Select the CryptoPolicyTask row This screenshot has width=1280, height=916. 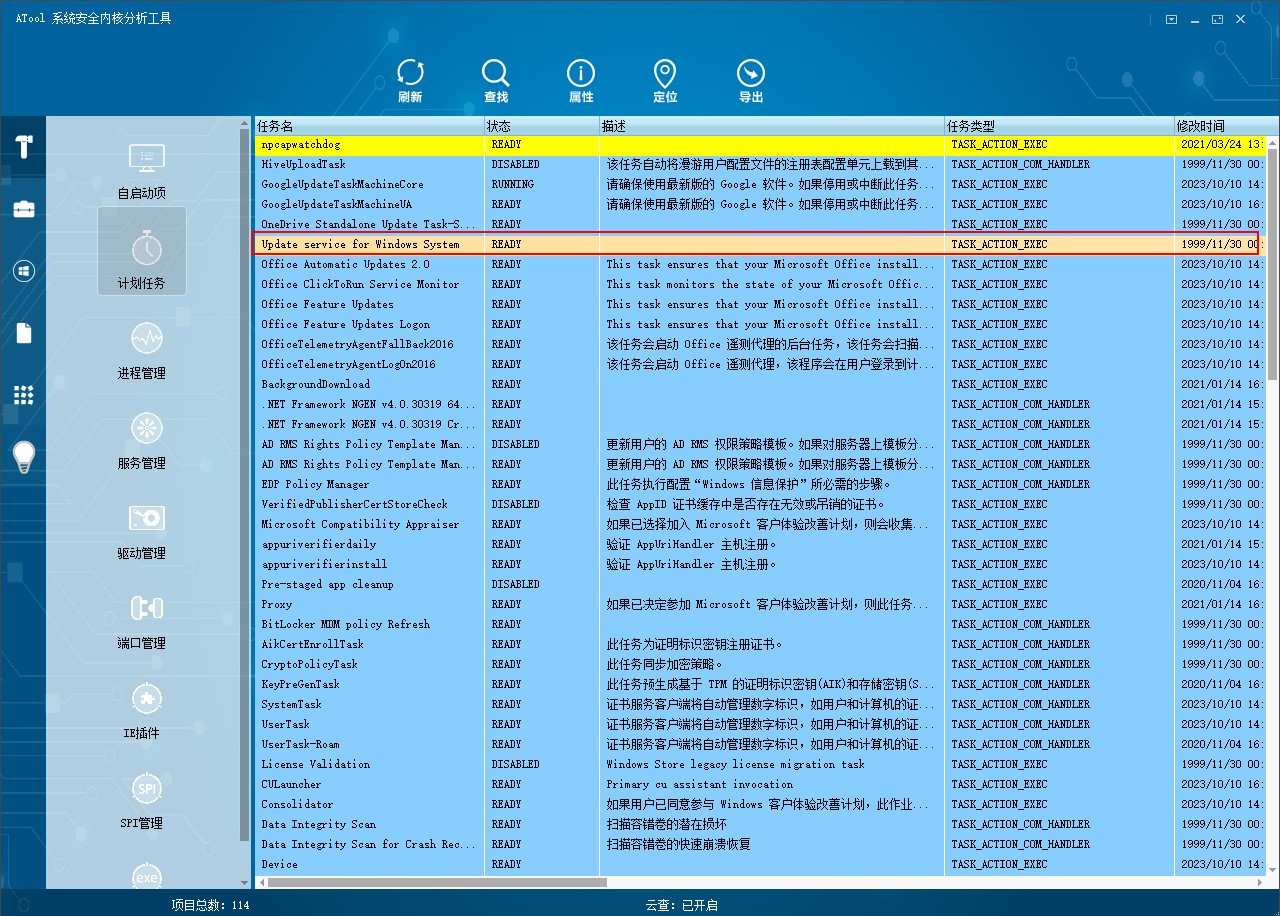coord(761,664)
